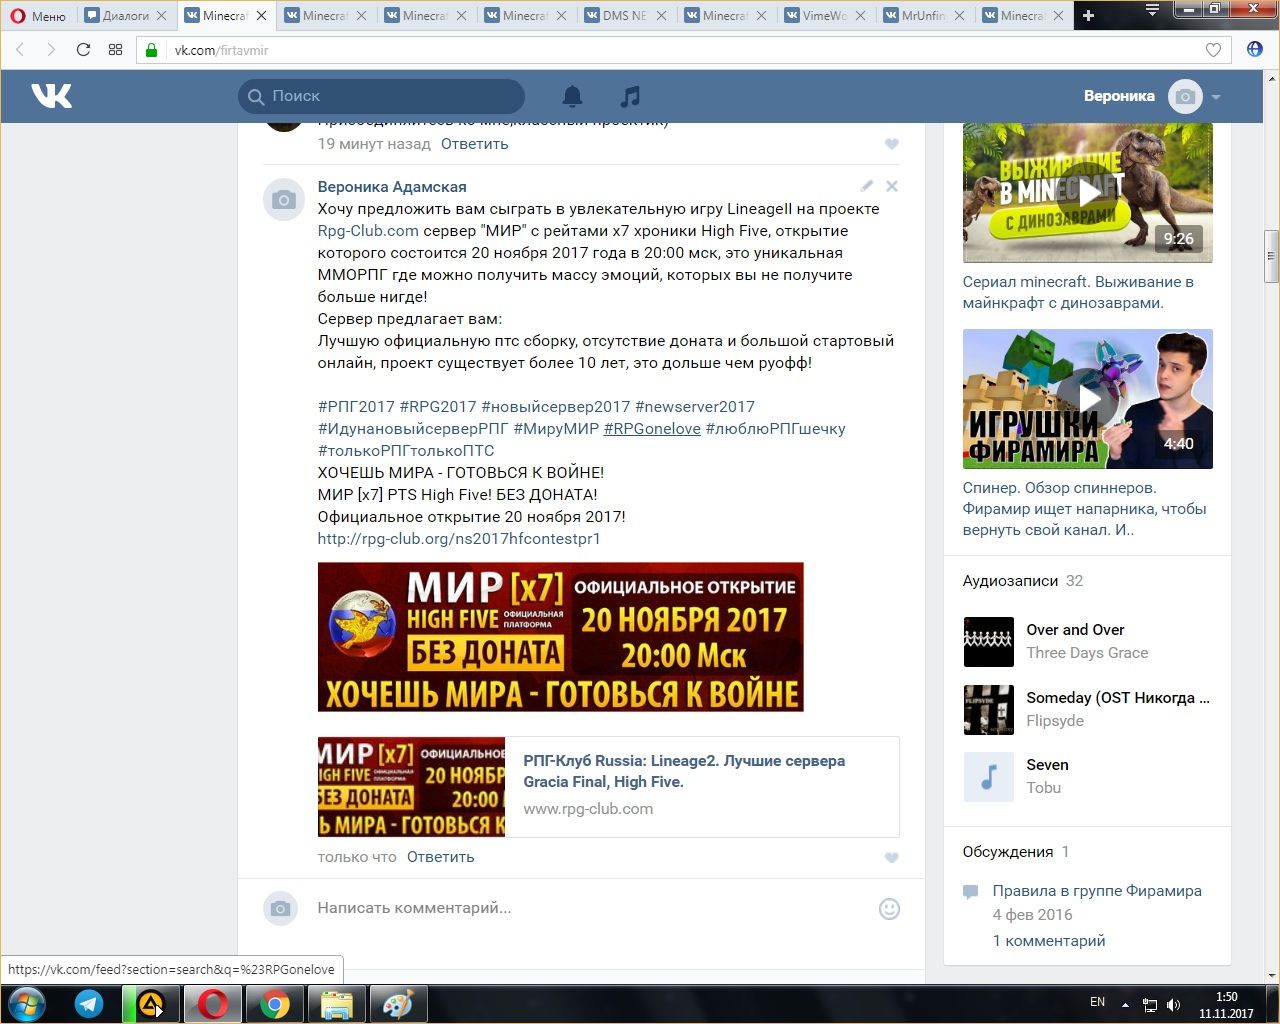Open artist Three Days Grace

coord(1087,653)
